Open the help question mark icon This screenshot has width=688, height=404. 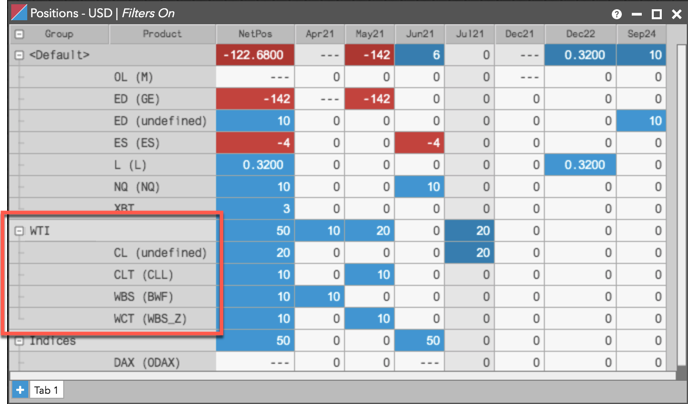(616, 14)
